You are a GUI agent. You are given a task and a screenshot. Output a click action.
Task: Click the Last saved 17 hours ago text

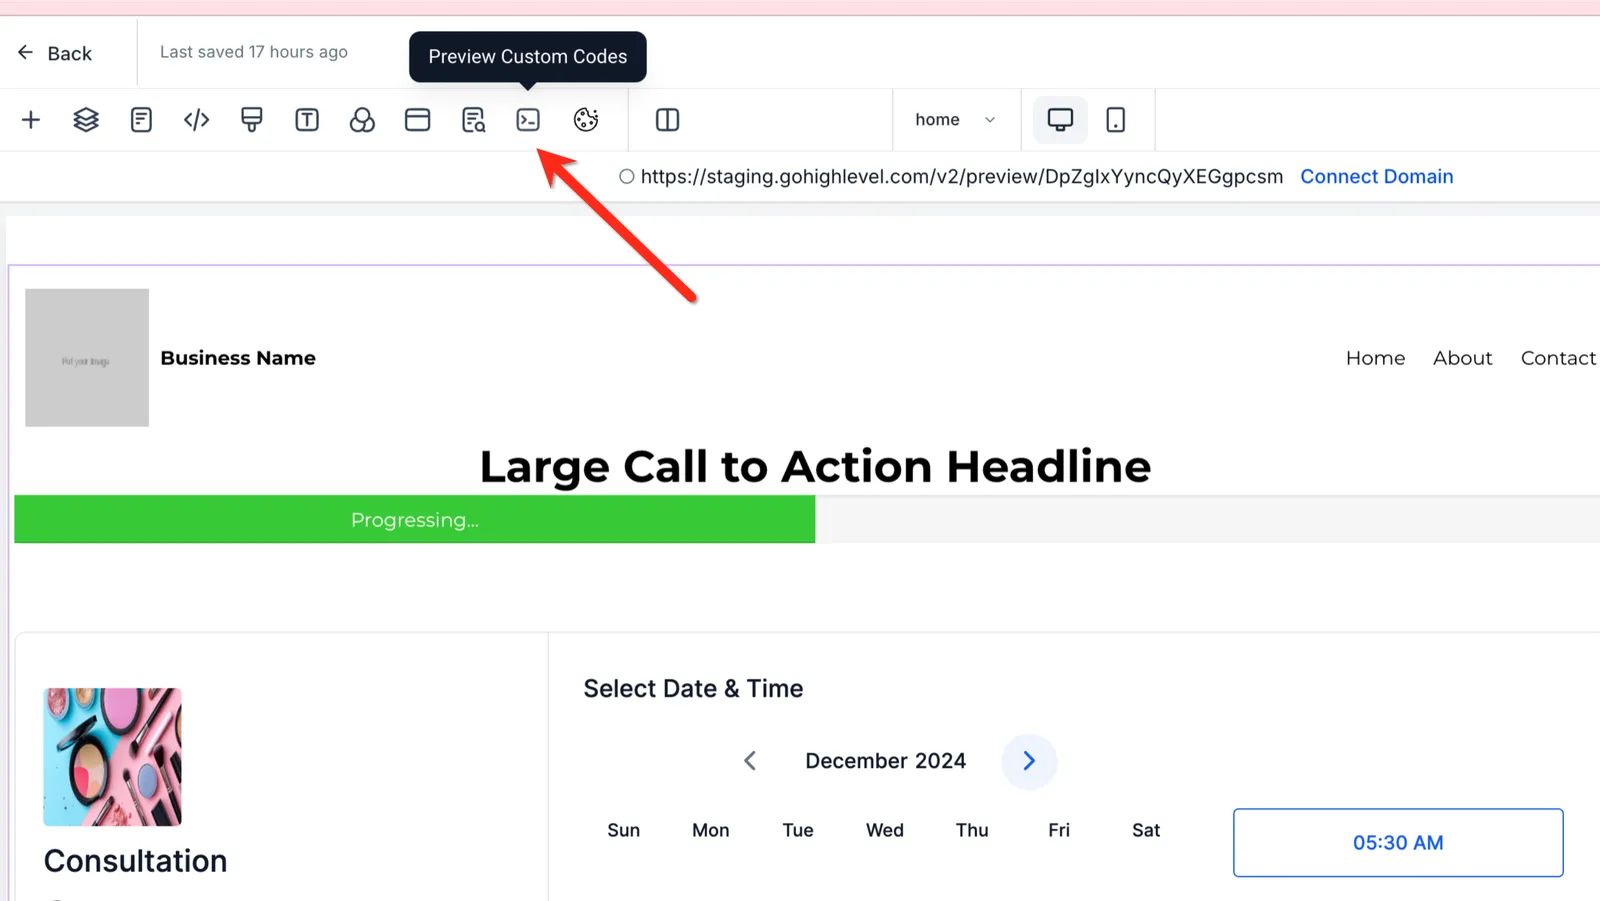(x=254, y=52)
